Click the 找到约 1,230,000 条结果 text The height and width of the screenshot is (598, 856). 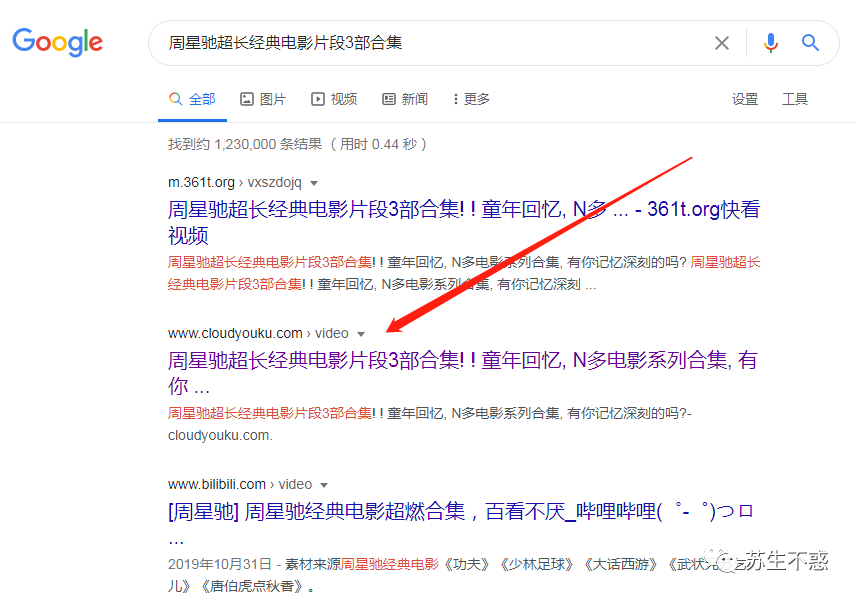[298, 144]
